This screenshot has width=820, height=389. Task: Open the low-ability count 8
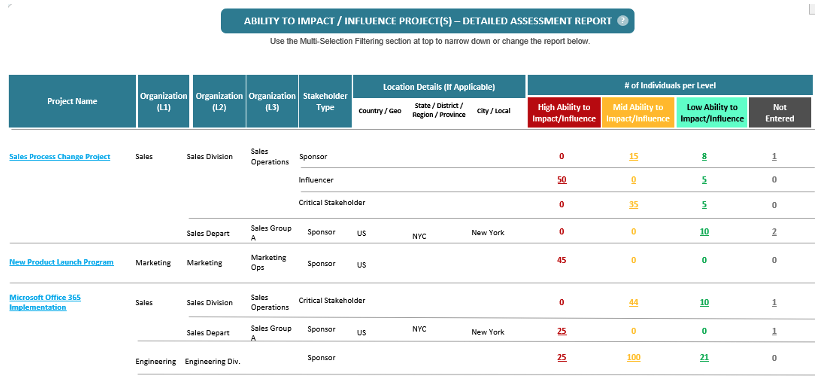(704, 156)
